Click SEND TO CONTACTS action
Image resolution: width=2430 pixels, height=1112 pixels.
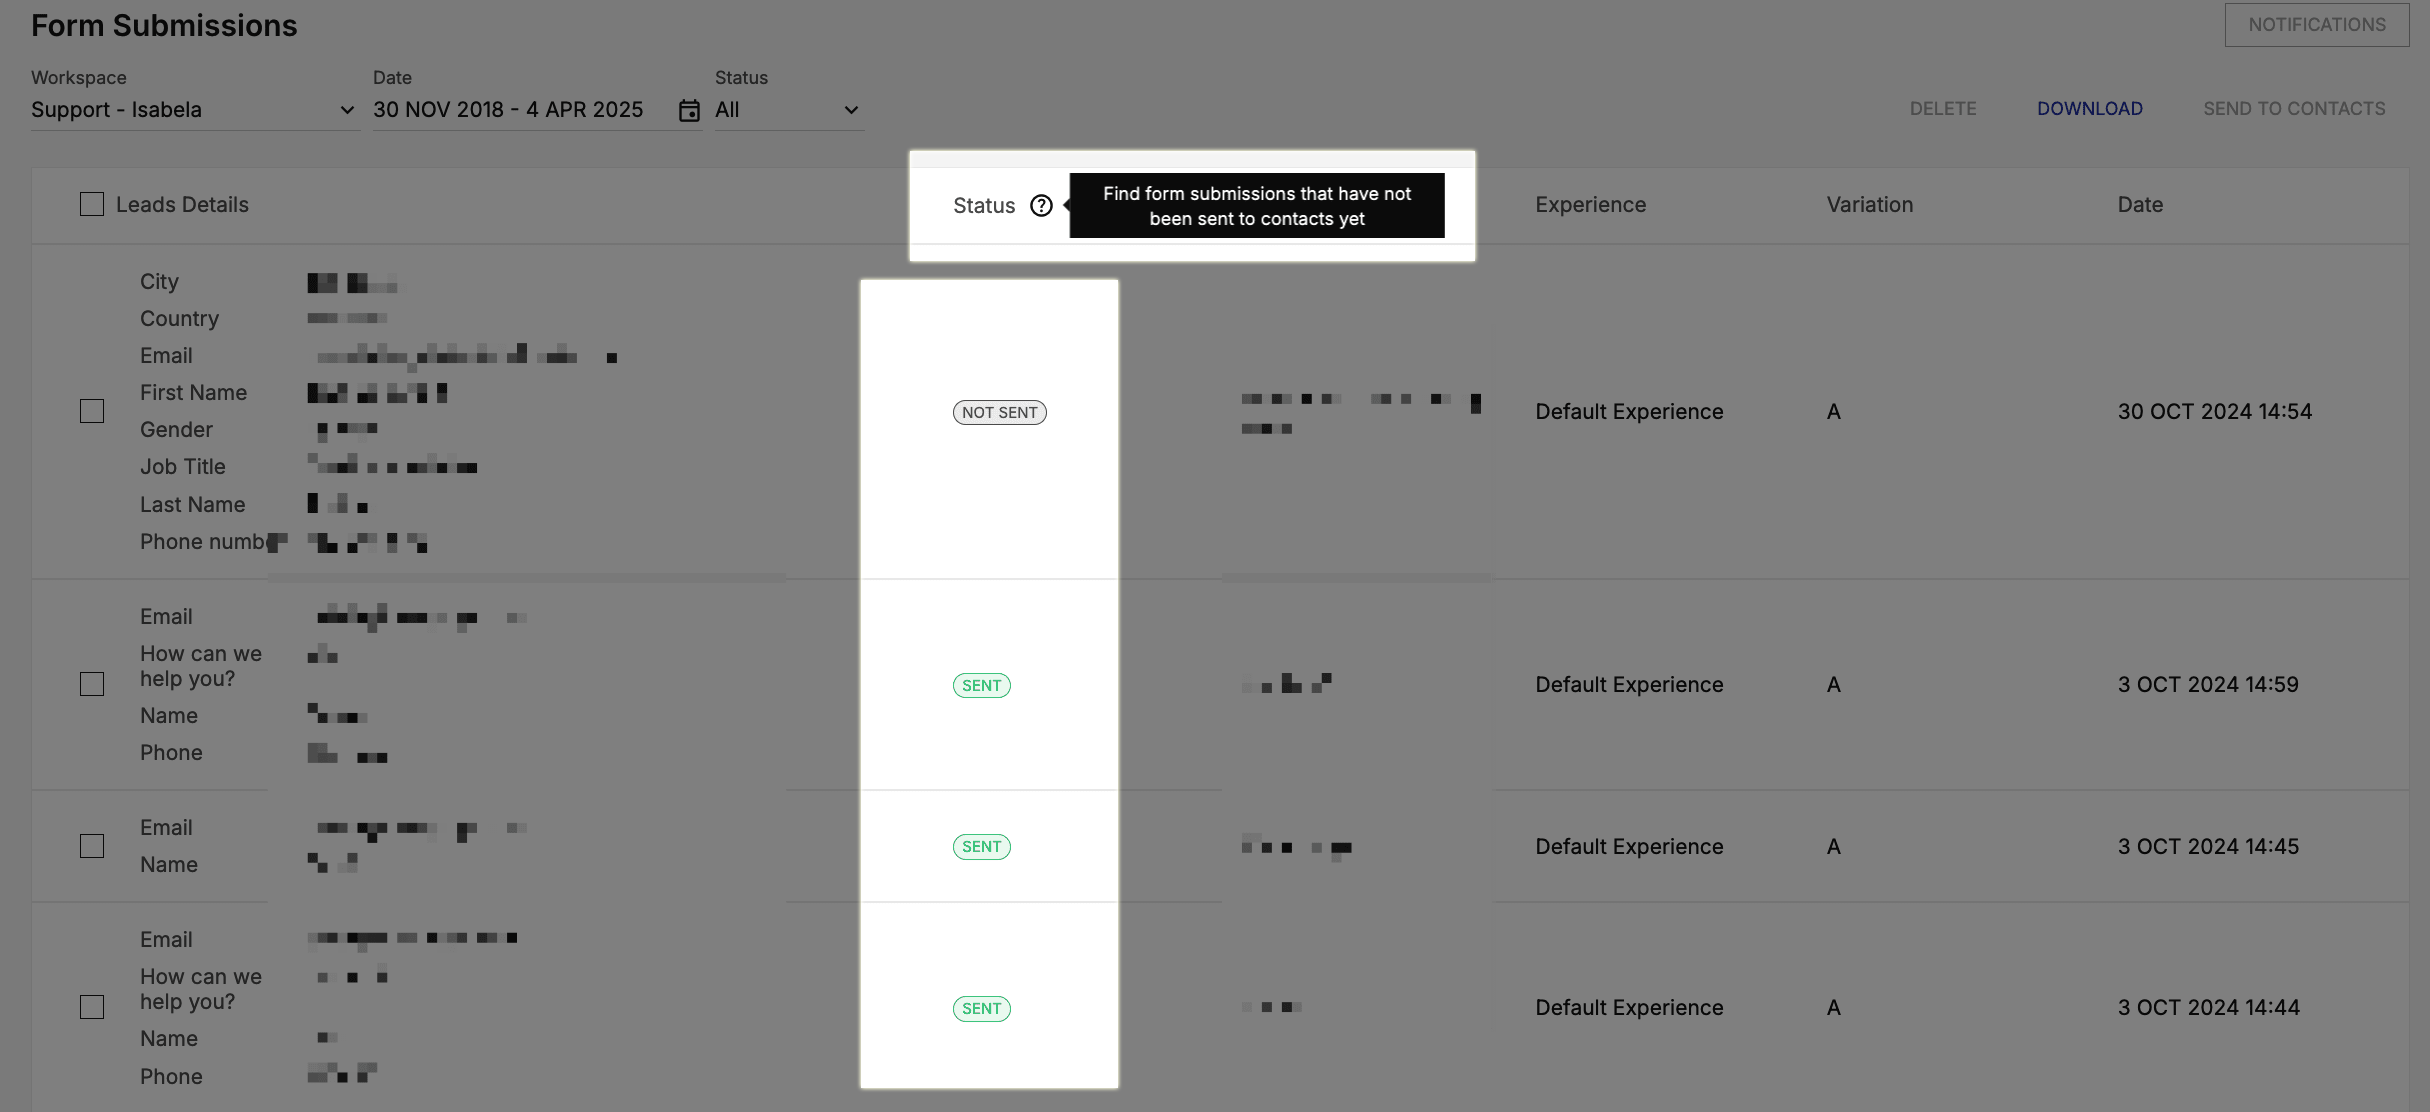pyautogui.click(x=2294, y=108)
